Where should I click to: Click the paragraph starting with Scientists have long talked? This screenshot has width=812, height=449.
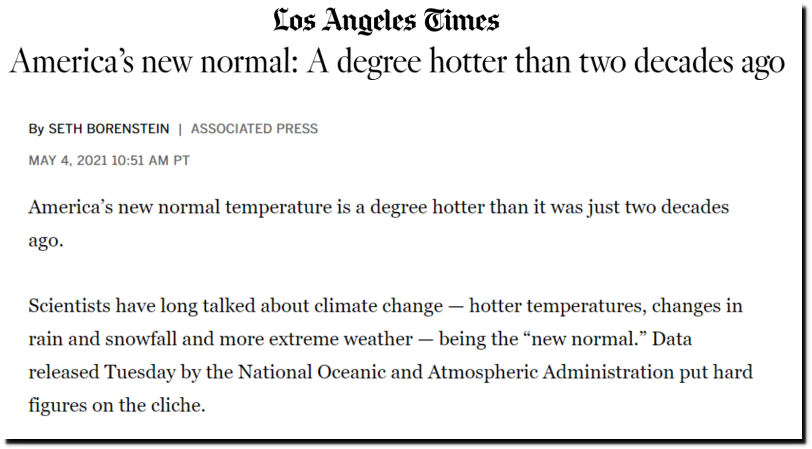(x=390, y=355)
